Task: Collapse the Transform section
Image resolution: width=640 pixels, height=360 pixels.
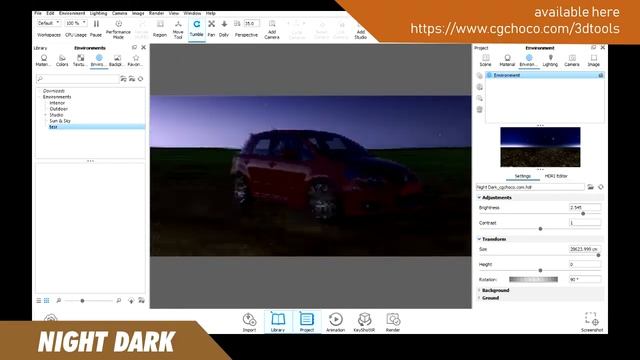Action: (480, 239)
